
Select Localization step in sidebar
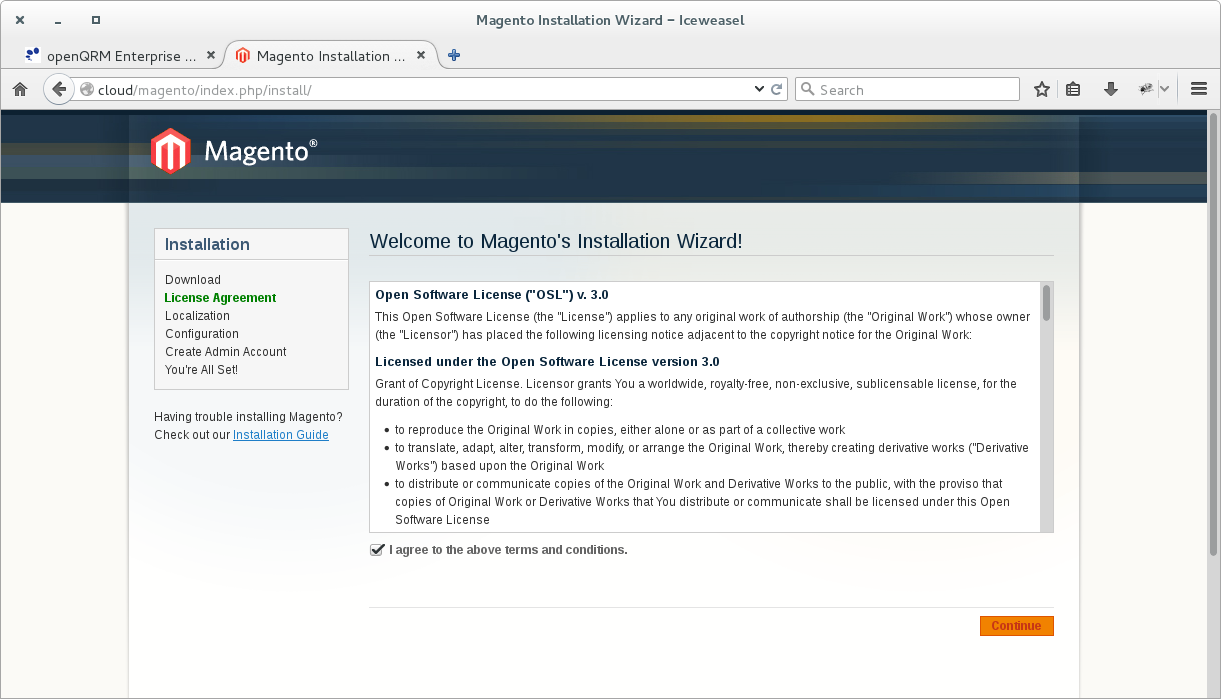(x=197, y=316)
